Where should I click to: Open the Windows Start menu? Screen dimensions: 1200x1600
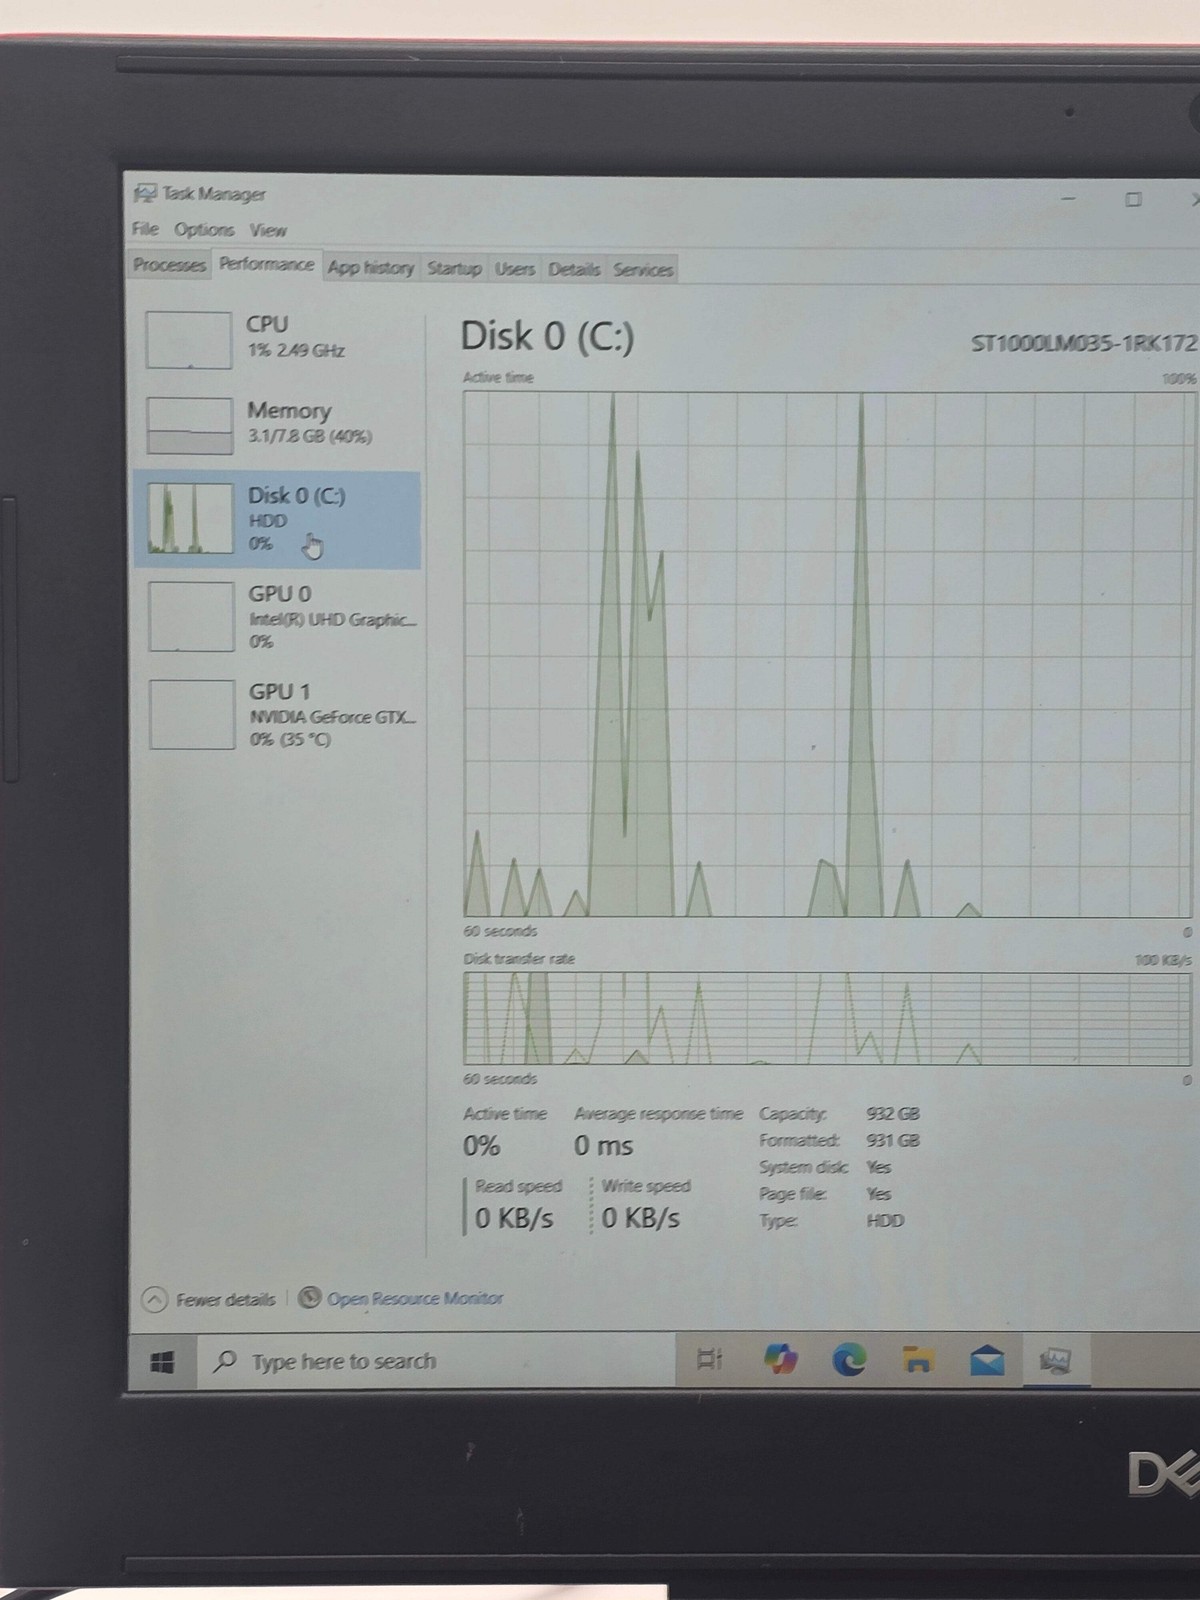pyautogui.click(x=162, y=1362)
